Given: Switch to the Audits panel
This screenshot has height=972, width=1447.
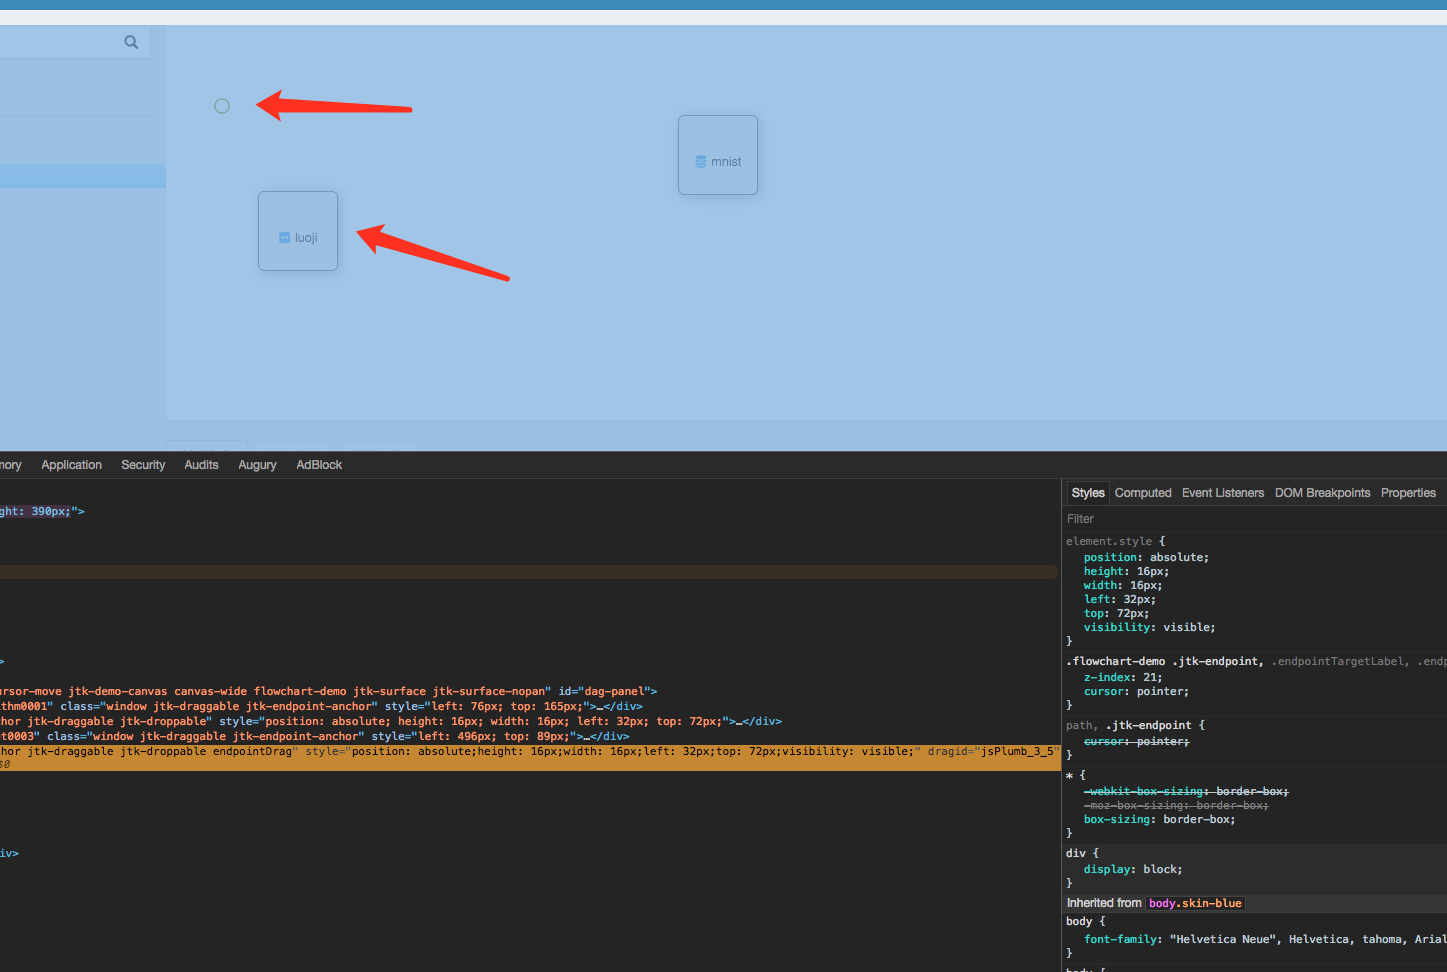Looking at the screenshot, I should click(201, 464).
